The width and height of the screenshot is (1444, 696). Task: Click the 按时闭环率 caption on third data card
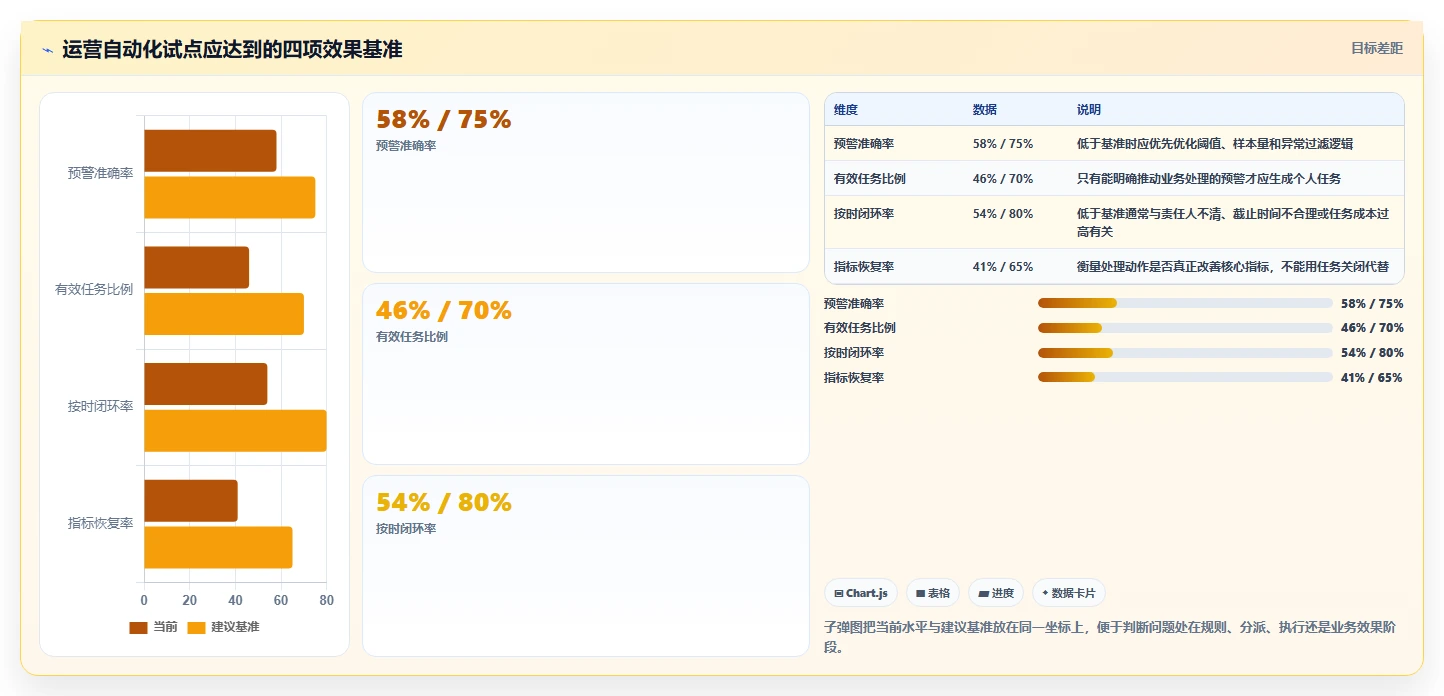pos(406,529)
